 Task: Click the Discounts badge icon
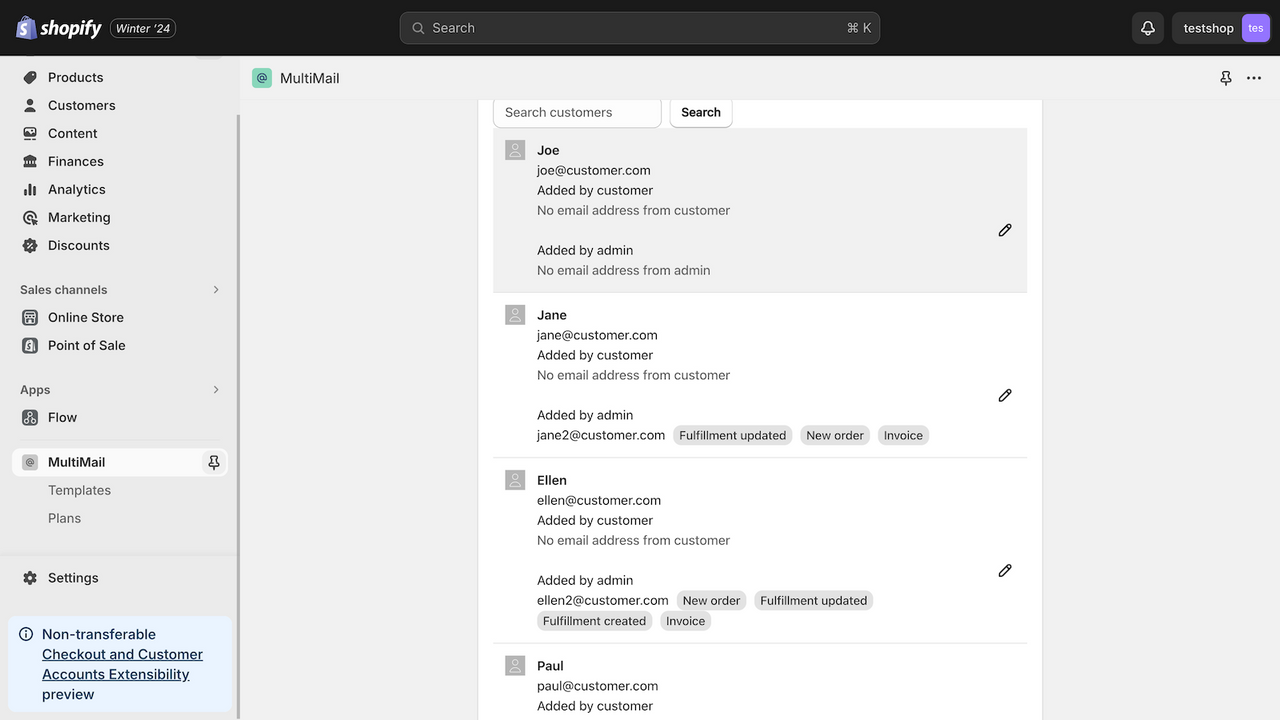(x=30, y=245)
